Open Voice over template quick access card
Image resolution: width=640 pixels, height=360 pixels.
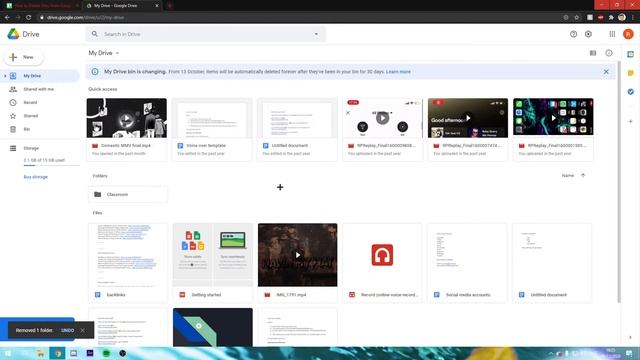tap(212, 129)
